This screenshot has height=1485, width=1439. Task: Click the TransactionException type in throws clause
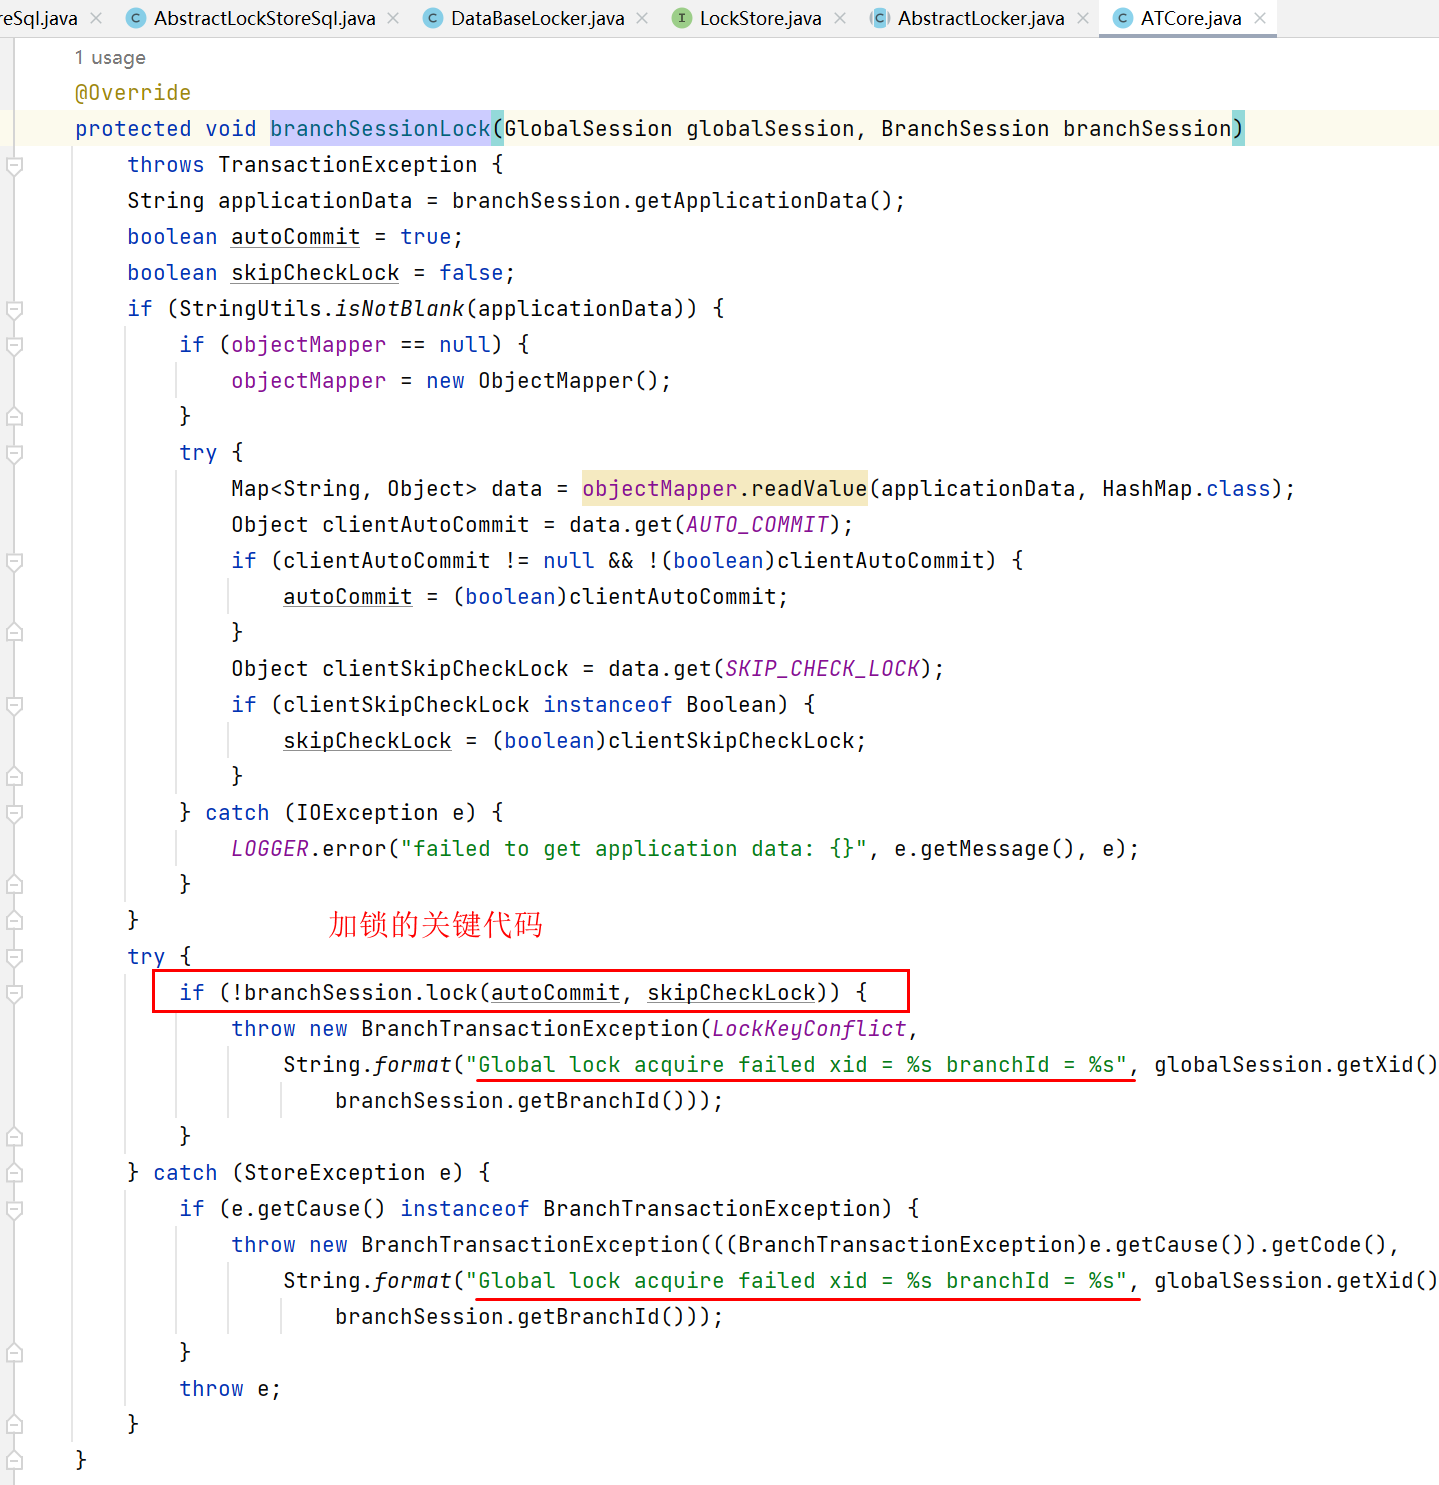348,165
